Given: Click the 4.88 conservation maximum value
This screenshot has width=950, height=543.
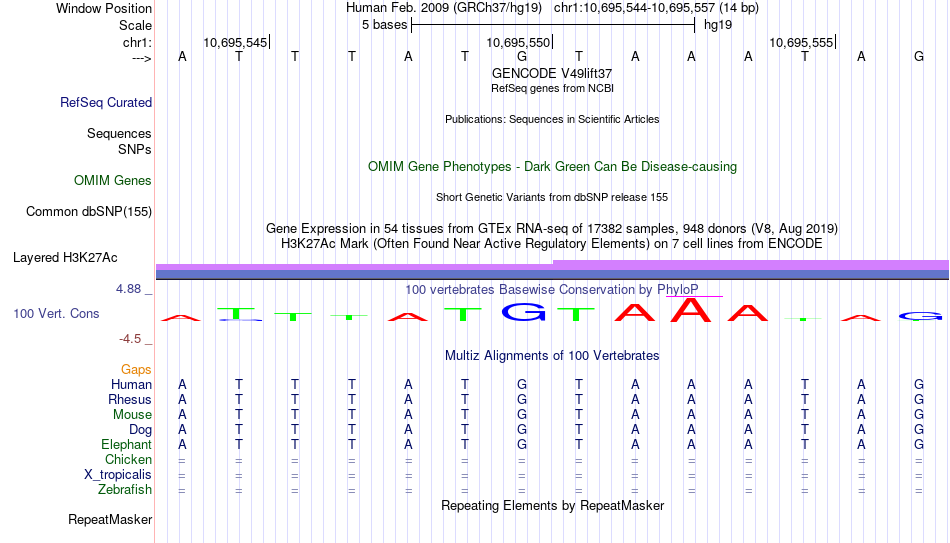Looking at the screenshot, I should click(128, 289).
